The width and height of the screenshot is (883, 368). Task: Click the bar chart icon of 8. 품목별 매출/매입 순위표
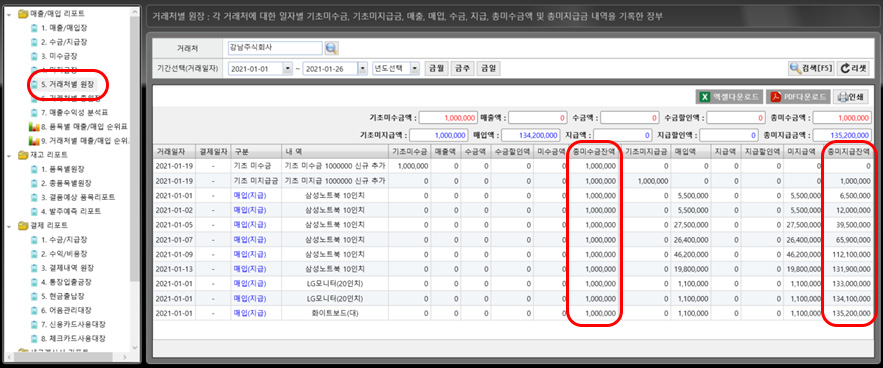click(x=33, y=126)
